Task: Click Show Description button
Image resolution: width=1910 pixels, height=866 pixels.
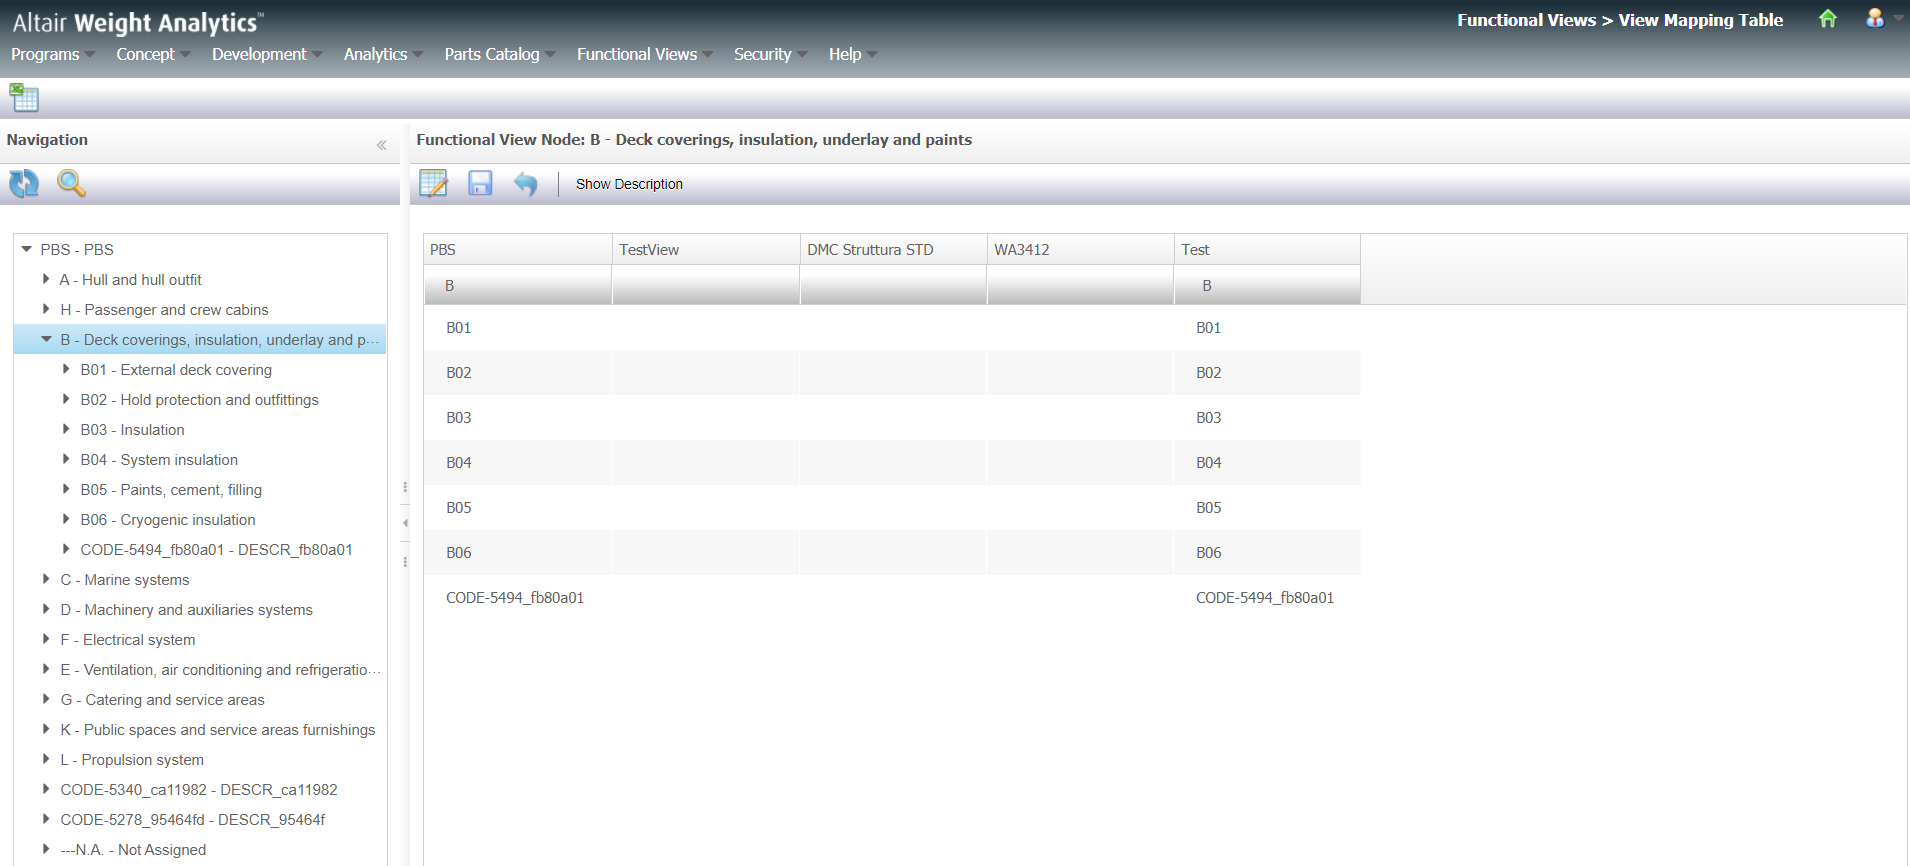Action: [629, 184]
